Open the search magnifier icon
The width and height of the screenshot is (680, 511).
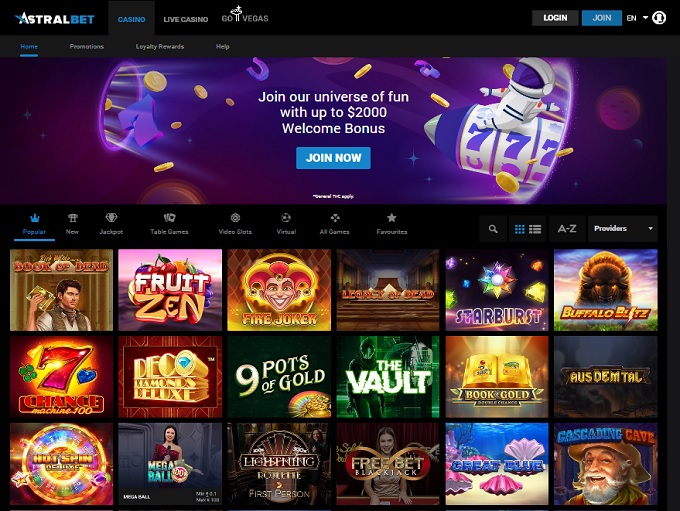[x=493, y=229]
